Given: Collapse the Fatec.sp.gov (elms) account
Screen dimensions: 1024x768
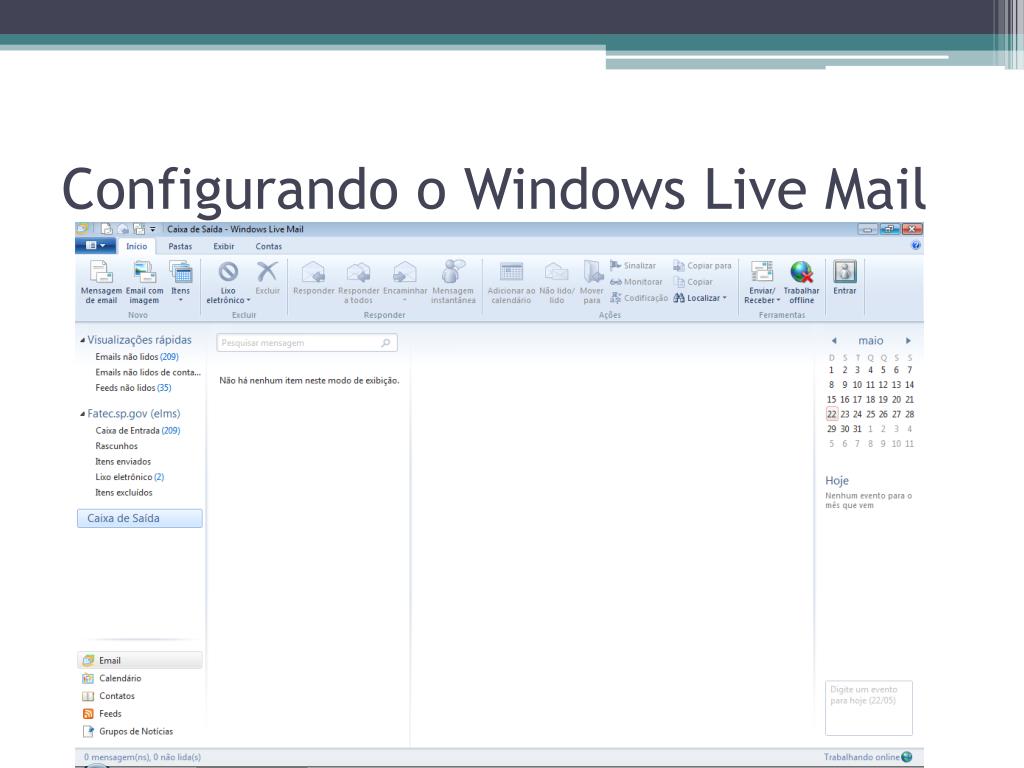Looking at the screenshot, I should click(82, 414).
